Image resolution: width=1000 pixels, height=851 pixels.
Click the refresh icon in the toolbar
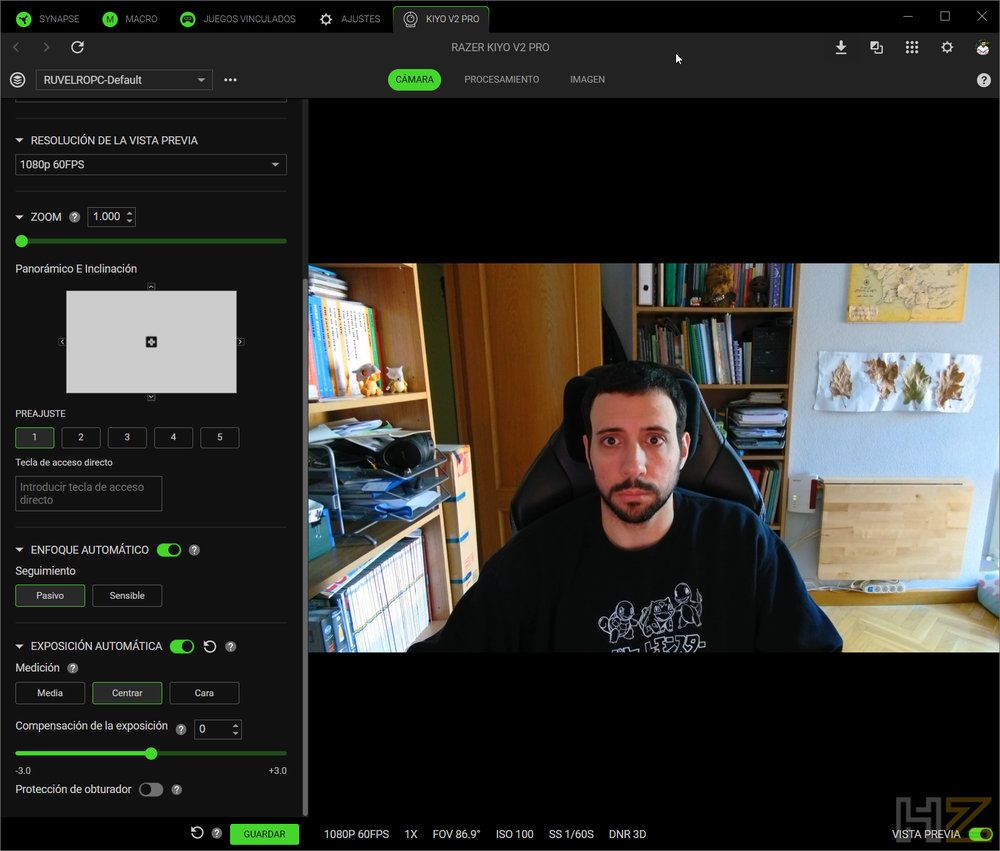[77, 47]
